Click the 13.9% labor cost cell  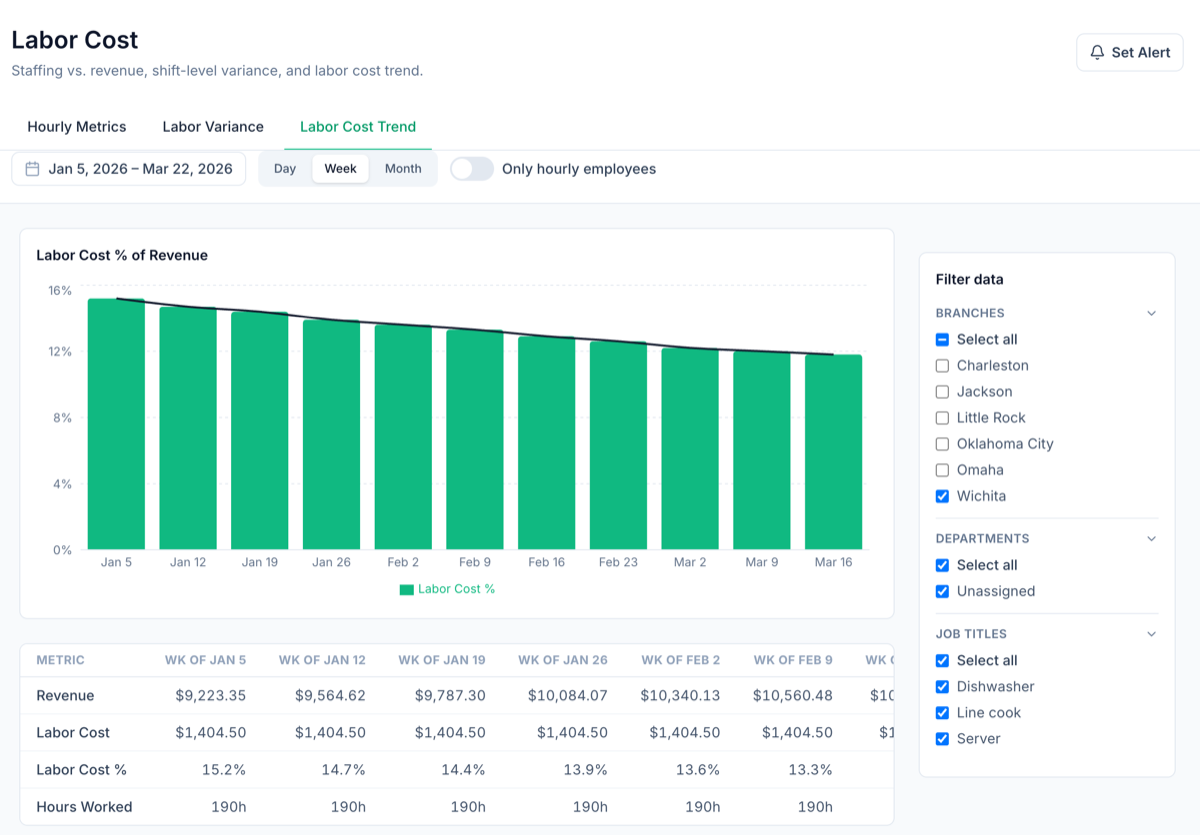[586, 769]
